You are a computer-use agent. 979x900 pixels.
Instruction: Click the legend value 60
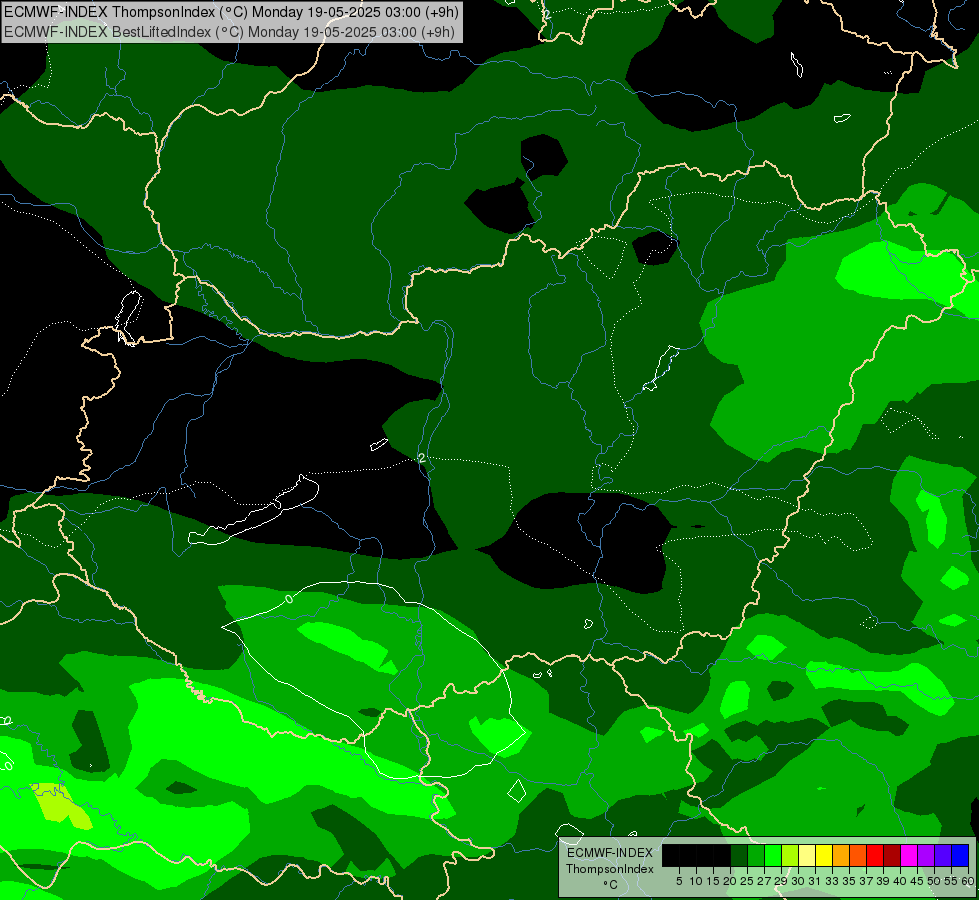pos(968,881)
